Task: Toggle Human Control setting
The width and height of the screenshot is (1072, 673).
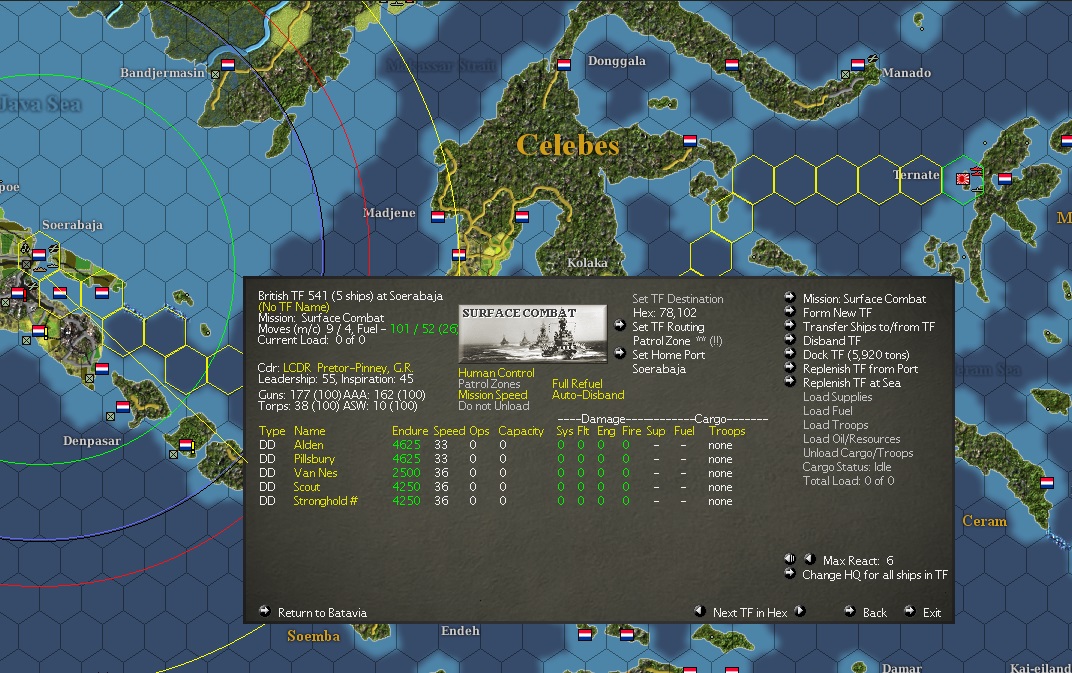Action: [x=496, y=373]
